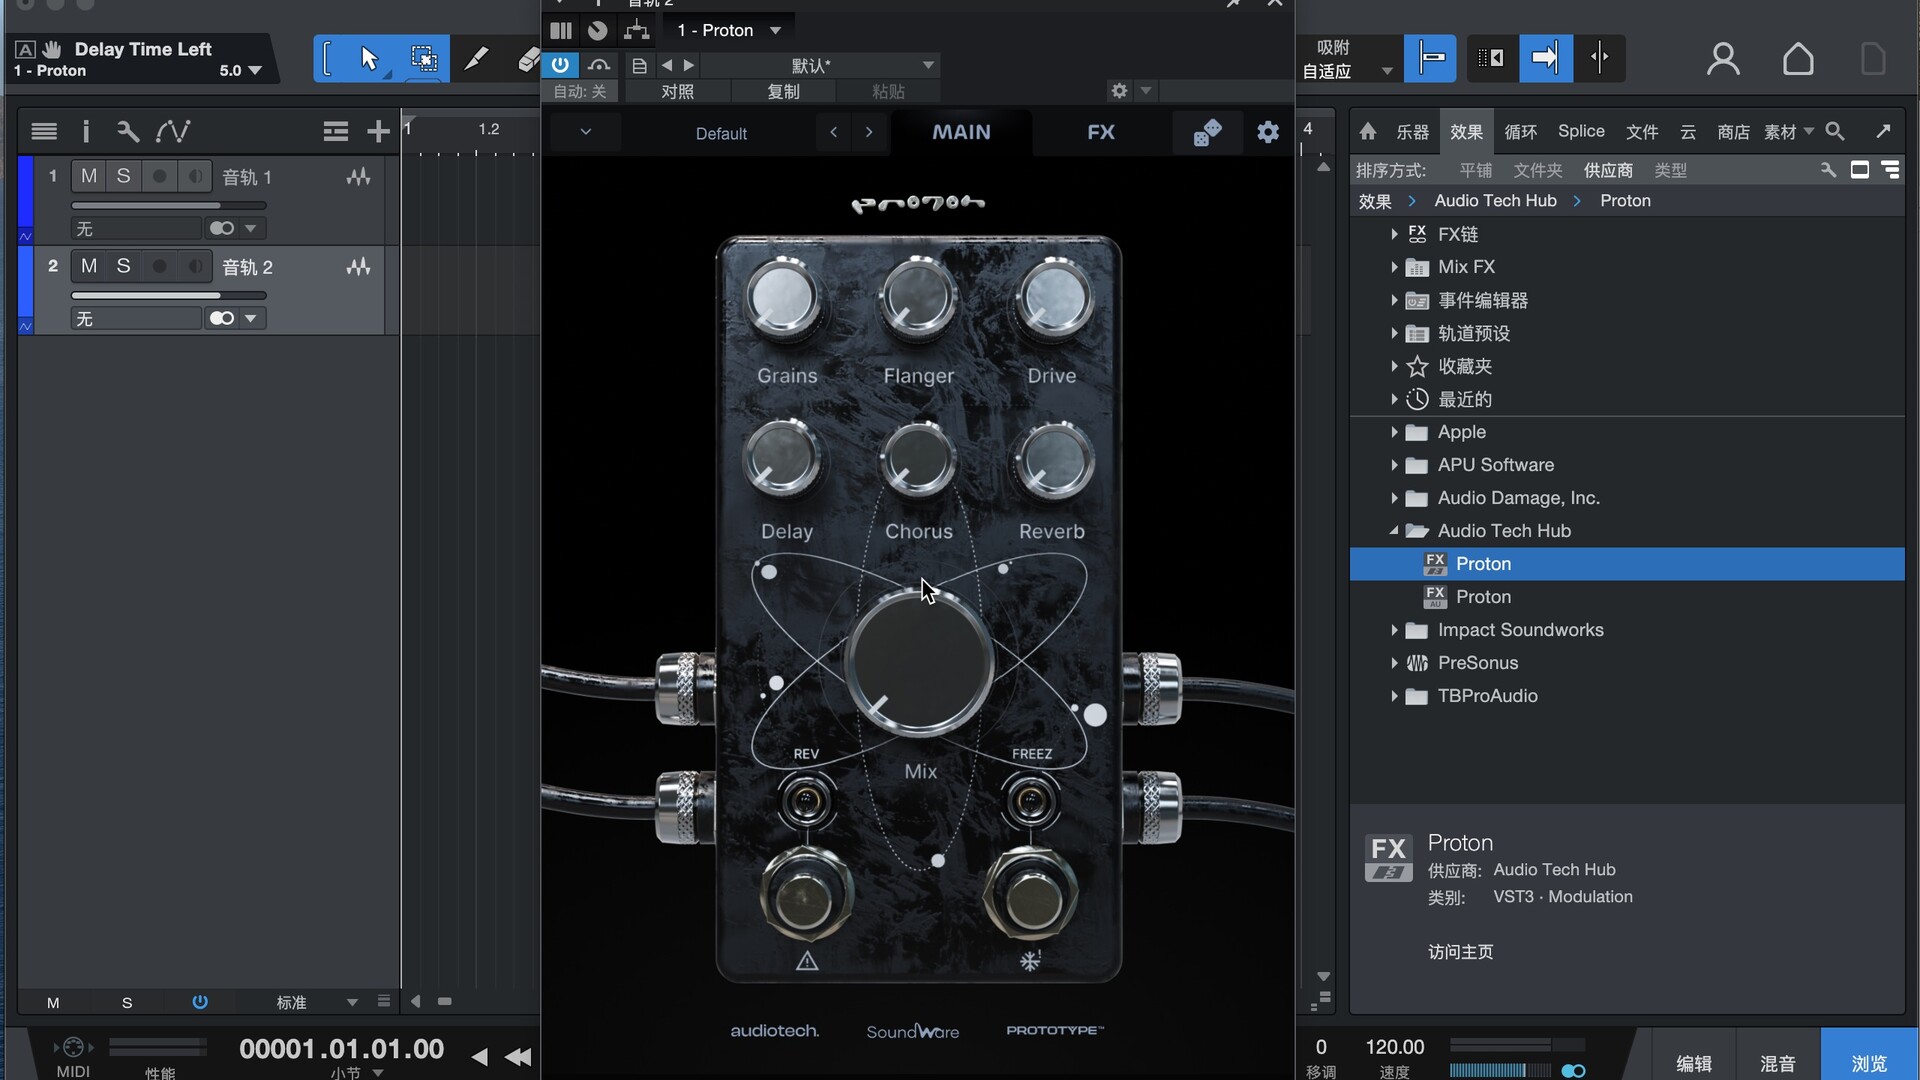
Task: Open the track inspector info icon
Action: 86,131
